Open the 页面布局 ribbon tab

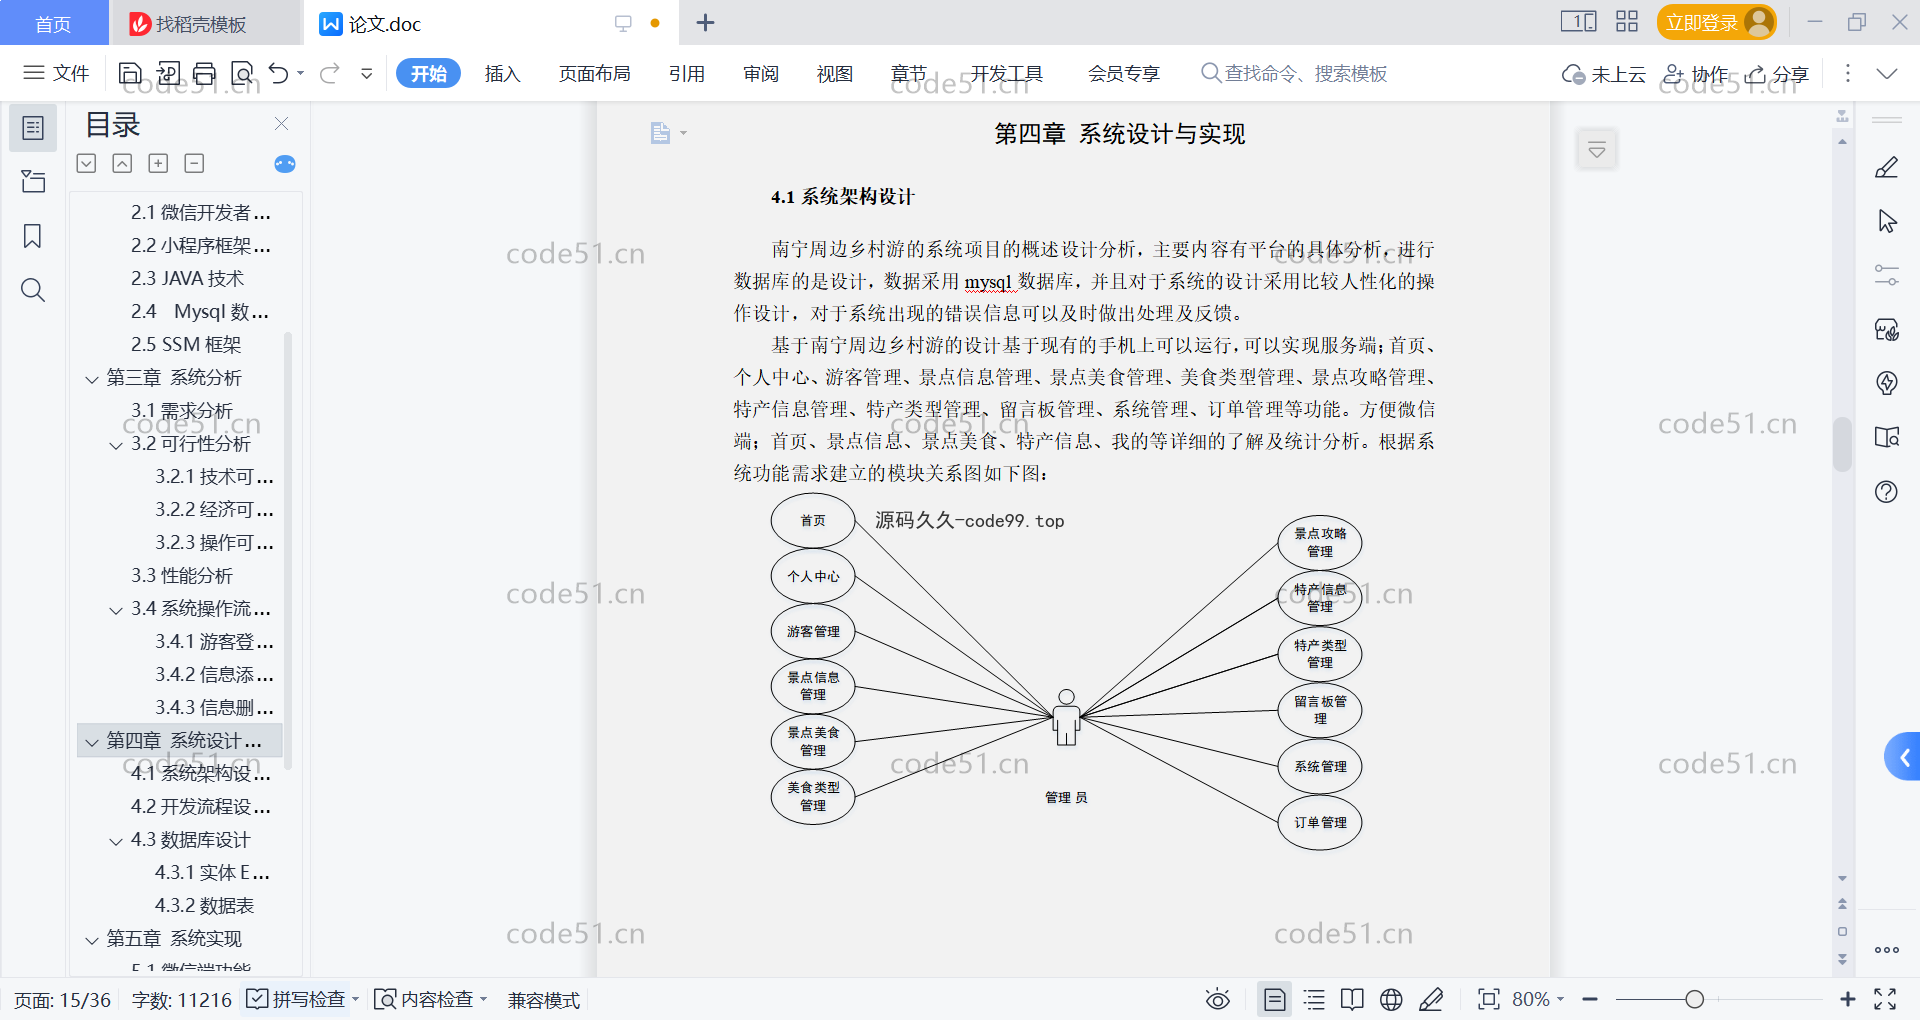coord(594,73)
